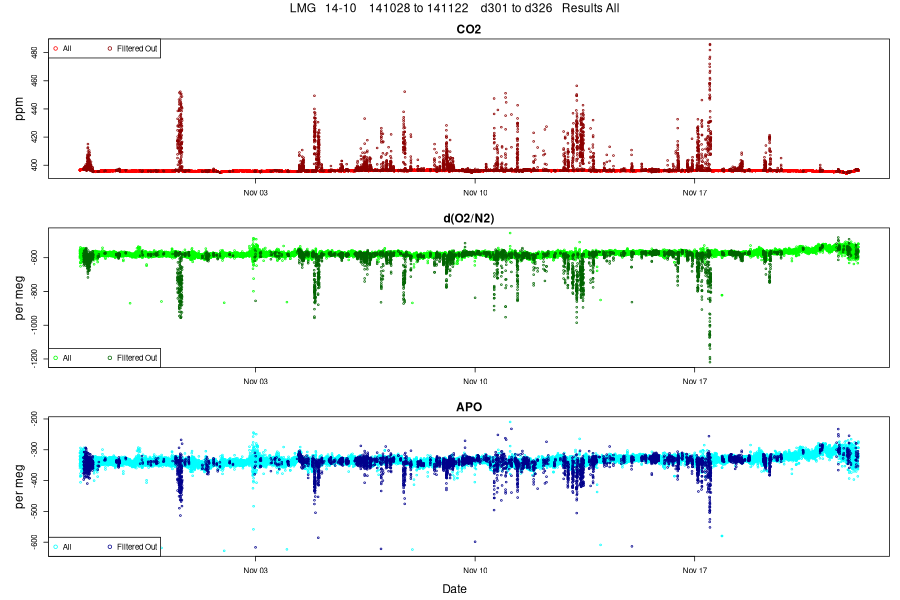Click the 'ppm' y-axis label
Image resolution: width=900 pixels, height=600 pixels.
(x=20, y=109)
